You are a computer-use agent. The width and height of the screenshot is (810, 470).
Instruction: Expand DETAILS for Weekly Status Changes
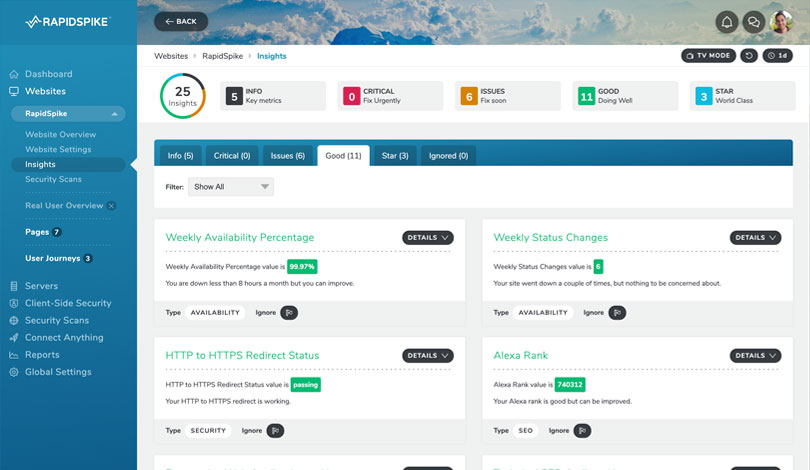pos(755,238)
